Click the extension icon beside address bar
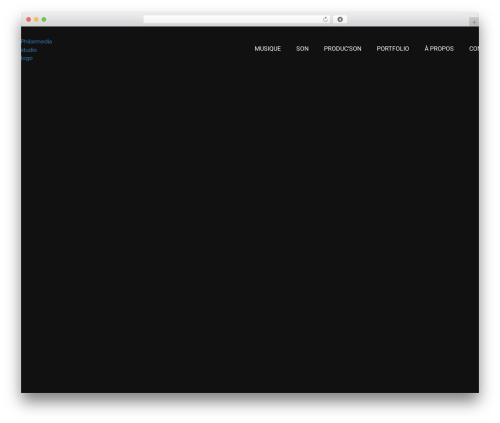Viewport: 500px width, 423px height. (x=340, y=19)
